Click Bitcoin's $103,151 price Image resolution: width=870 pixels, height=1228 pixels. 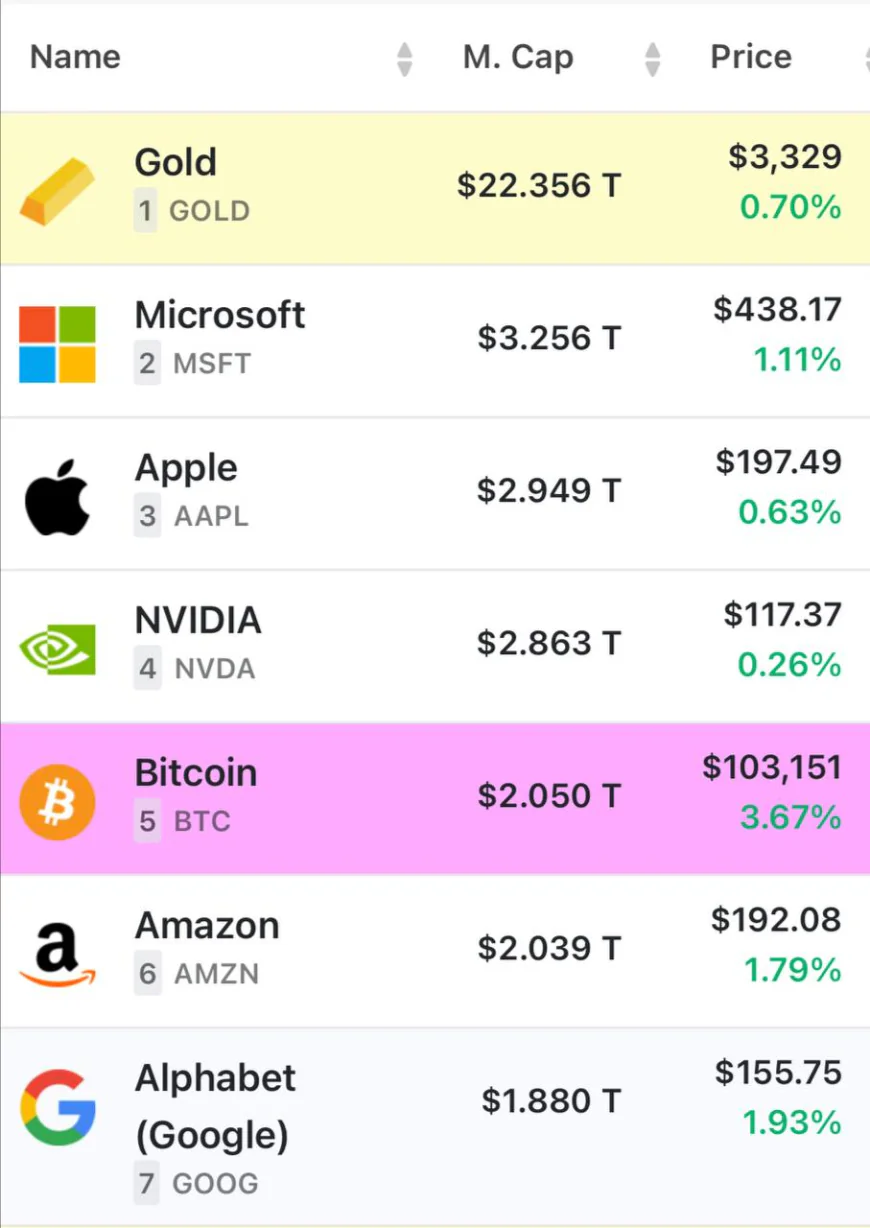click(771, 768)
